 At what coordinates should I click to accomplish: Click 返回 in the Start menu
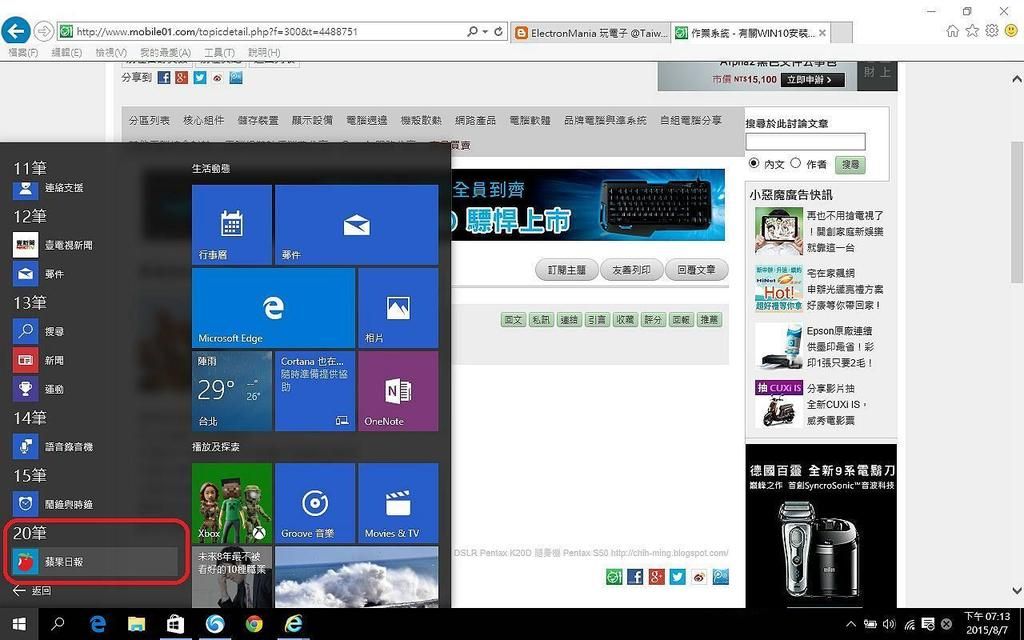tap(33, 591)
